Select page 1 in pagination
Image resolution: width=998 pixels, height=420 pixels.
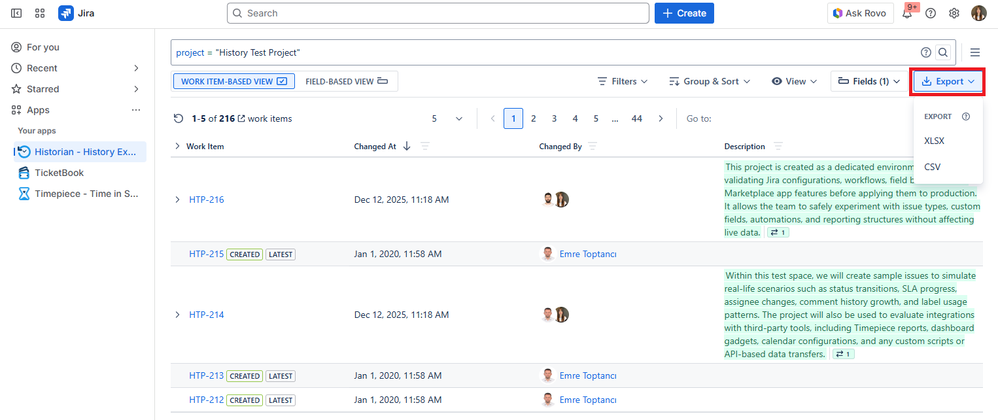(513, 118)
